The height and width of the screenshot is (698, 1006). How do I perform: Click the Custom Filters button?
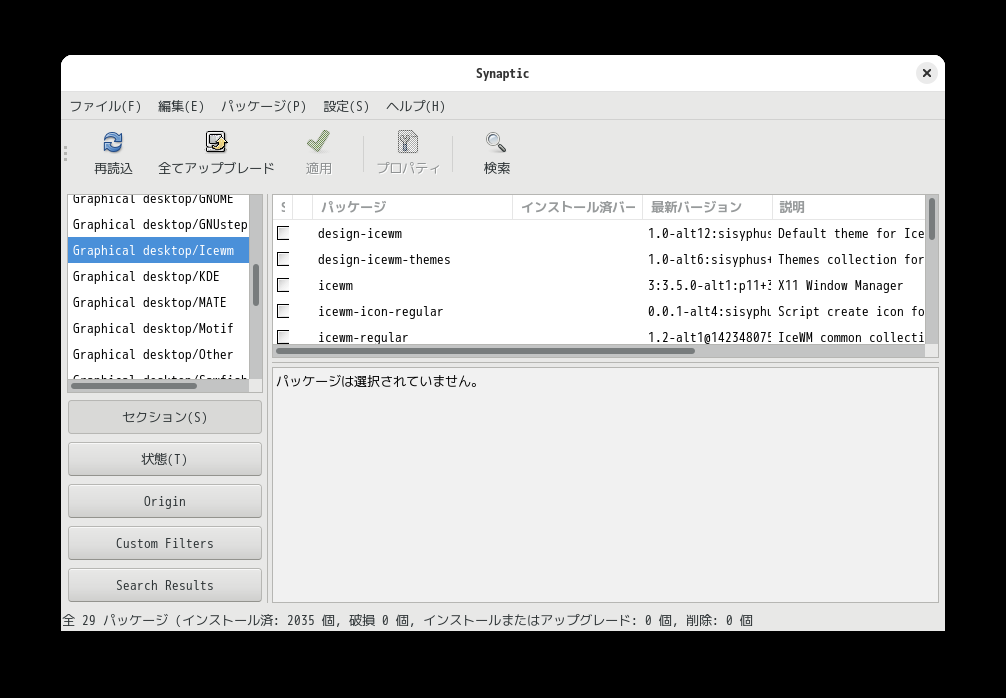click(x=165, y=543)
